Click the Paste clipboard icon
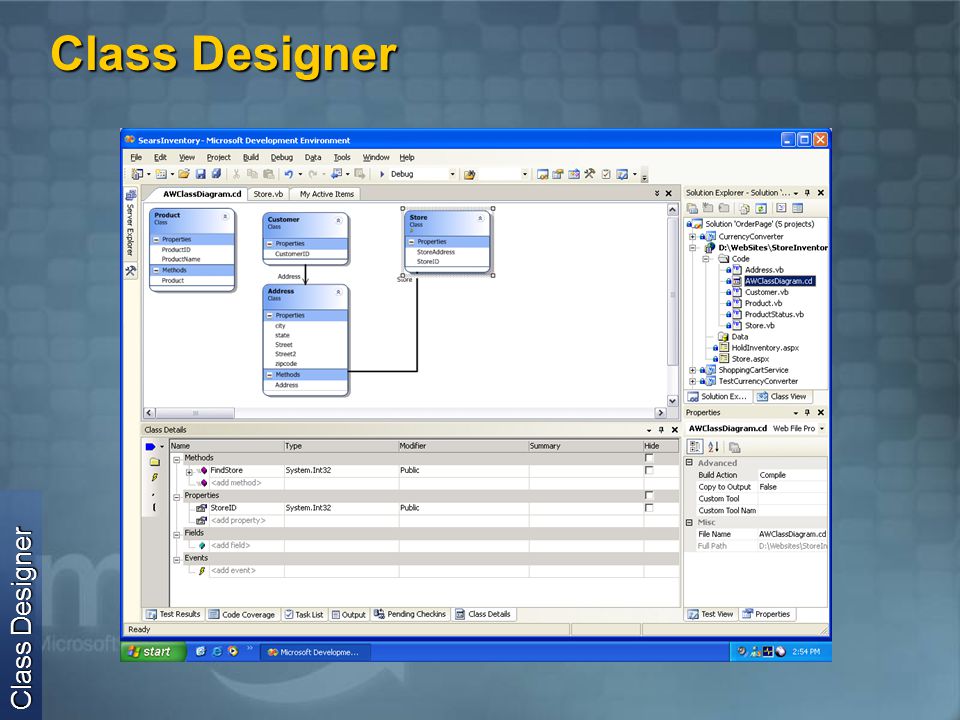The height and width of the screenshot is (720, 960). click(268, 174)
